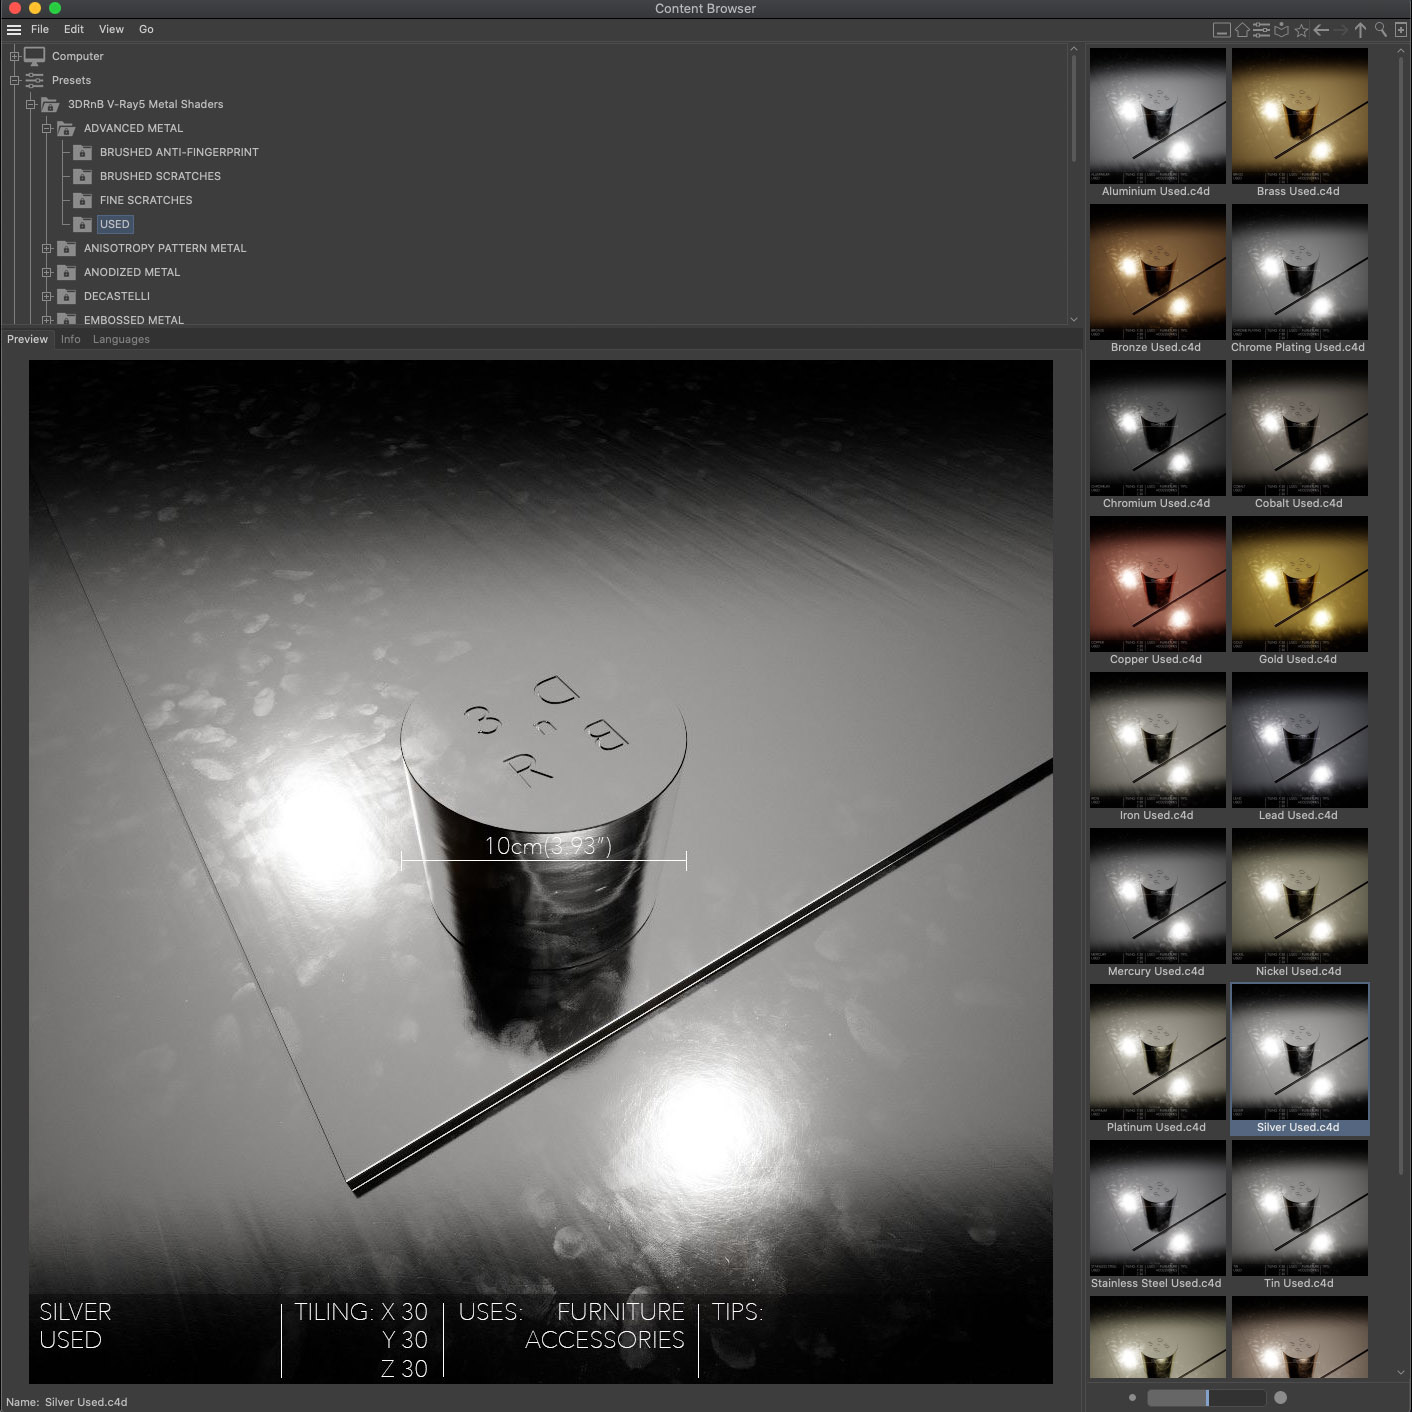Screen dimensions: 1412x1412
Task: Click the large-dot maximum thumbnail size button
Action: pos(1281,1398)
